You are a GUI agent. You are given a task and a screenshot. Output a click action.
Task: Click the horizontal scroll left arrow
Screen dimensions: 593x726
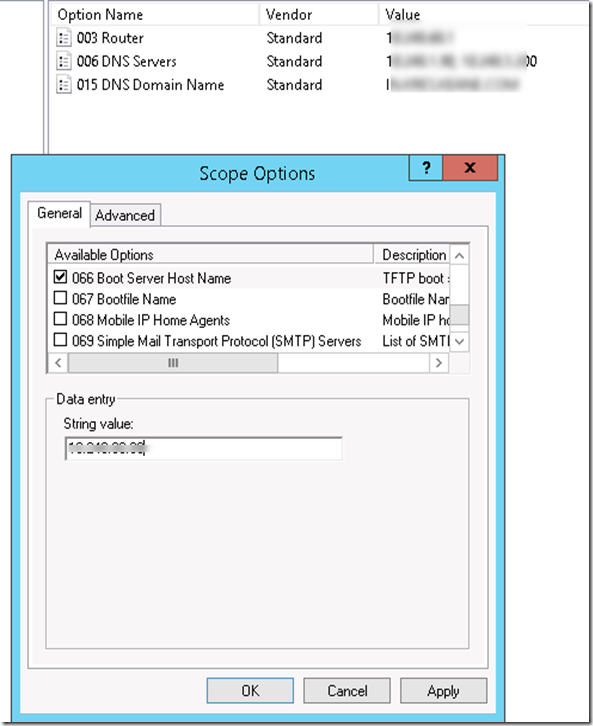tap(58, 363)
